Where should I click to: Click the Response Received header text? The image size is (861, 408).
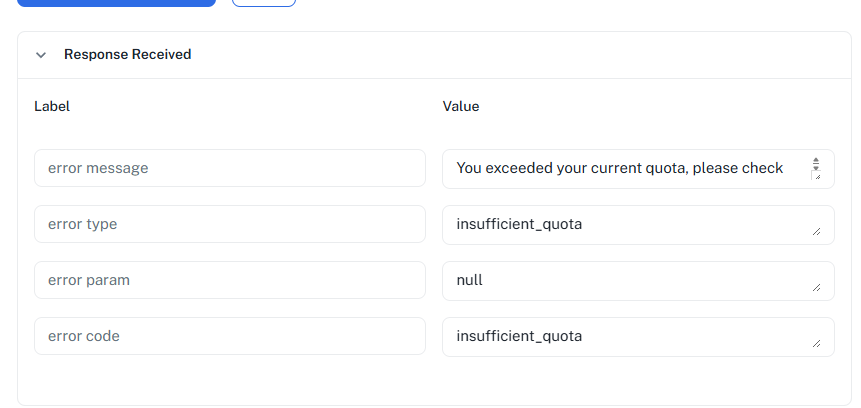coord(127,54)
